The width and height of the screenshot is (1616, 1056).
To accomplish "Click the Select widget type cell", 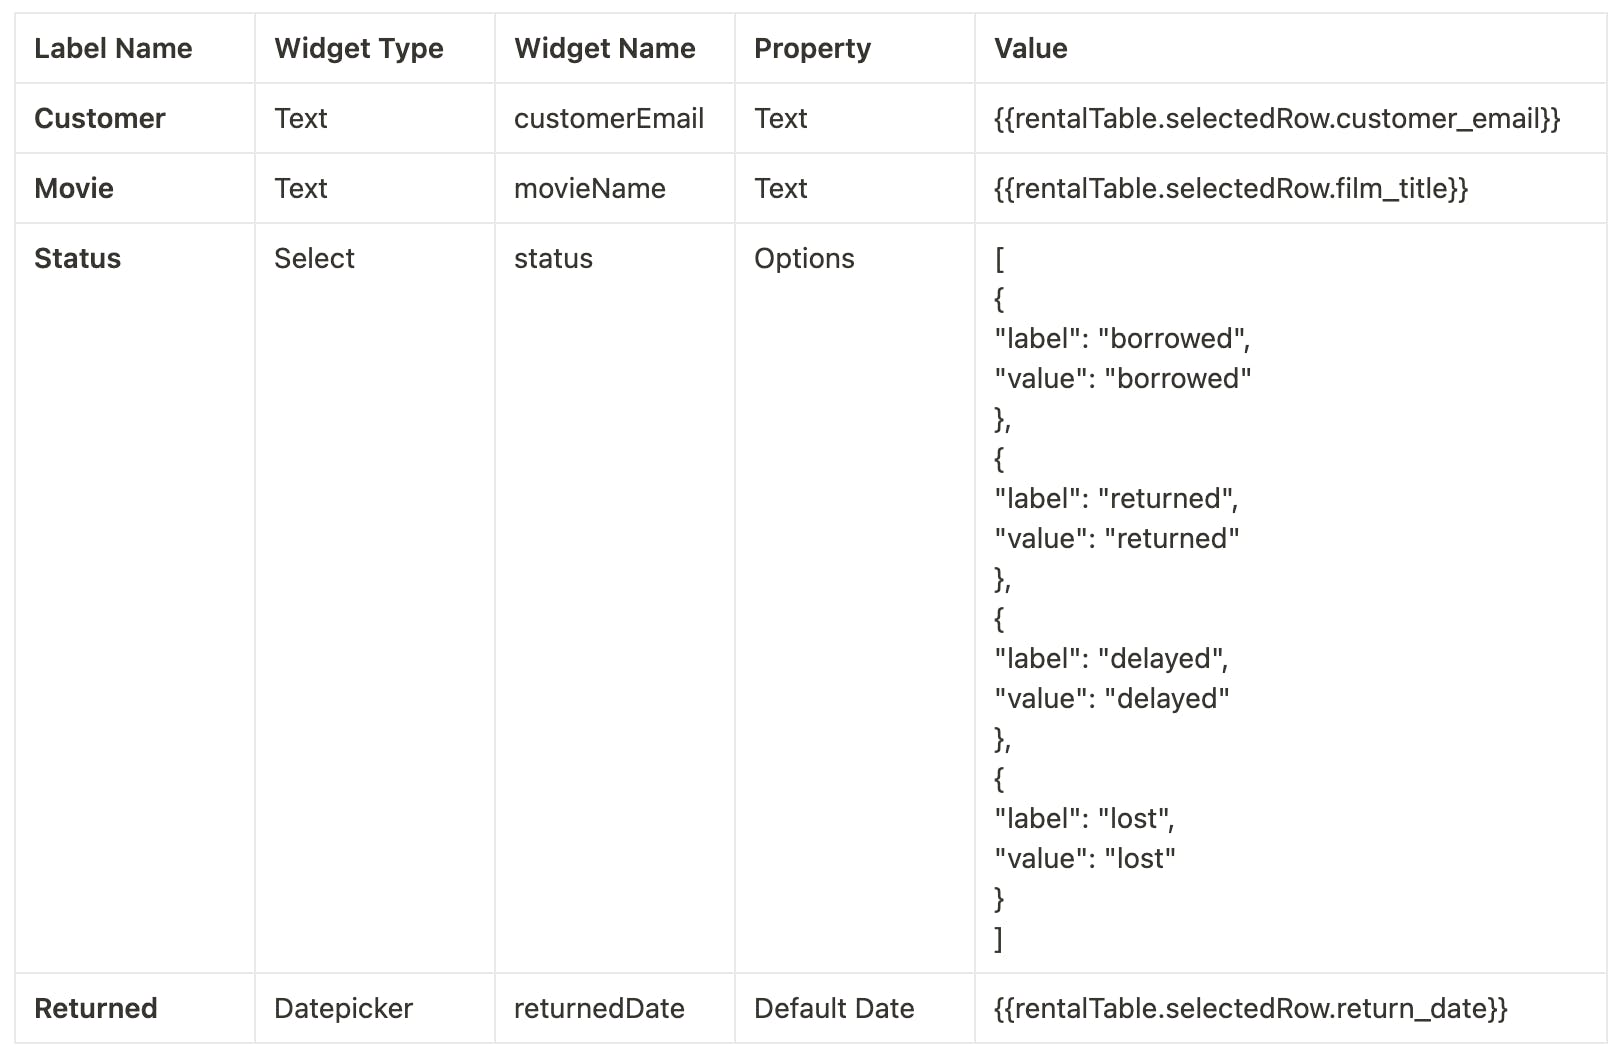I will click(x=314, y=258).
